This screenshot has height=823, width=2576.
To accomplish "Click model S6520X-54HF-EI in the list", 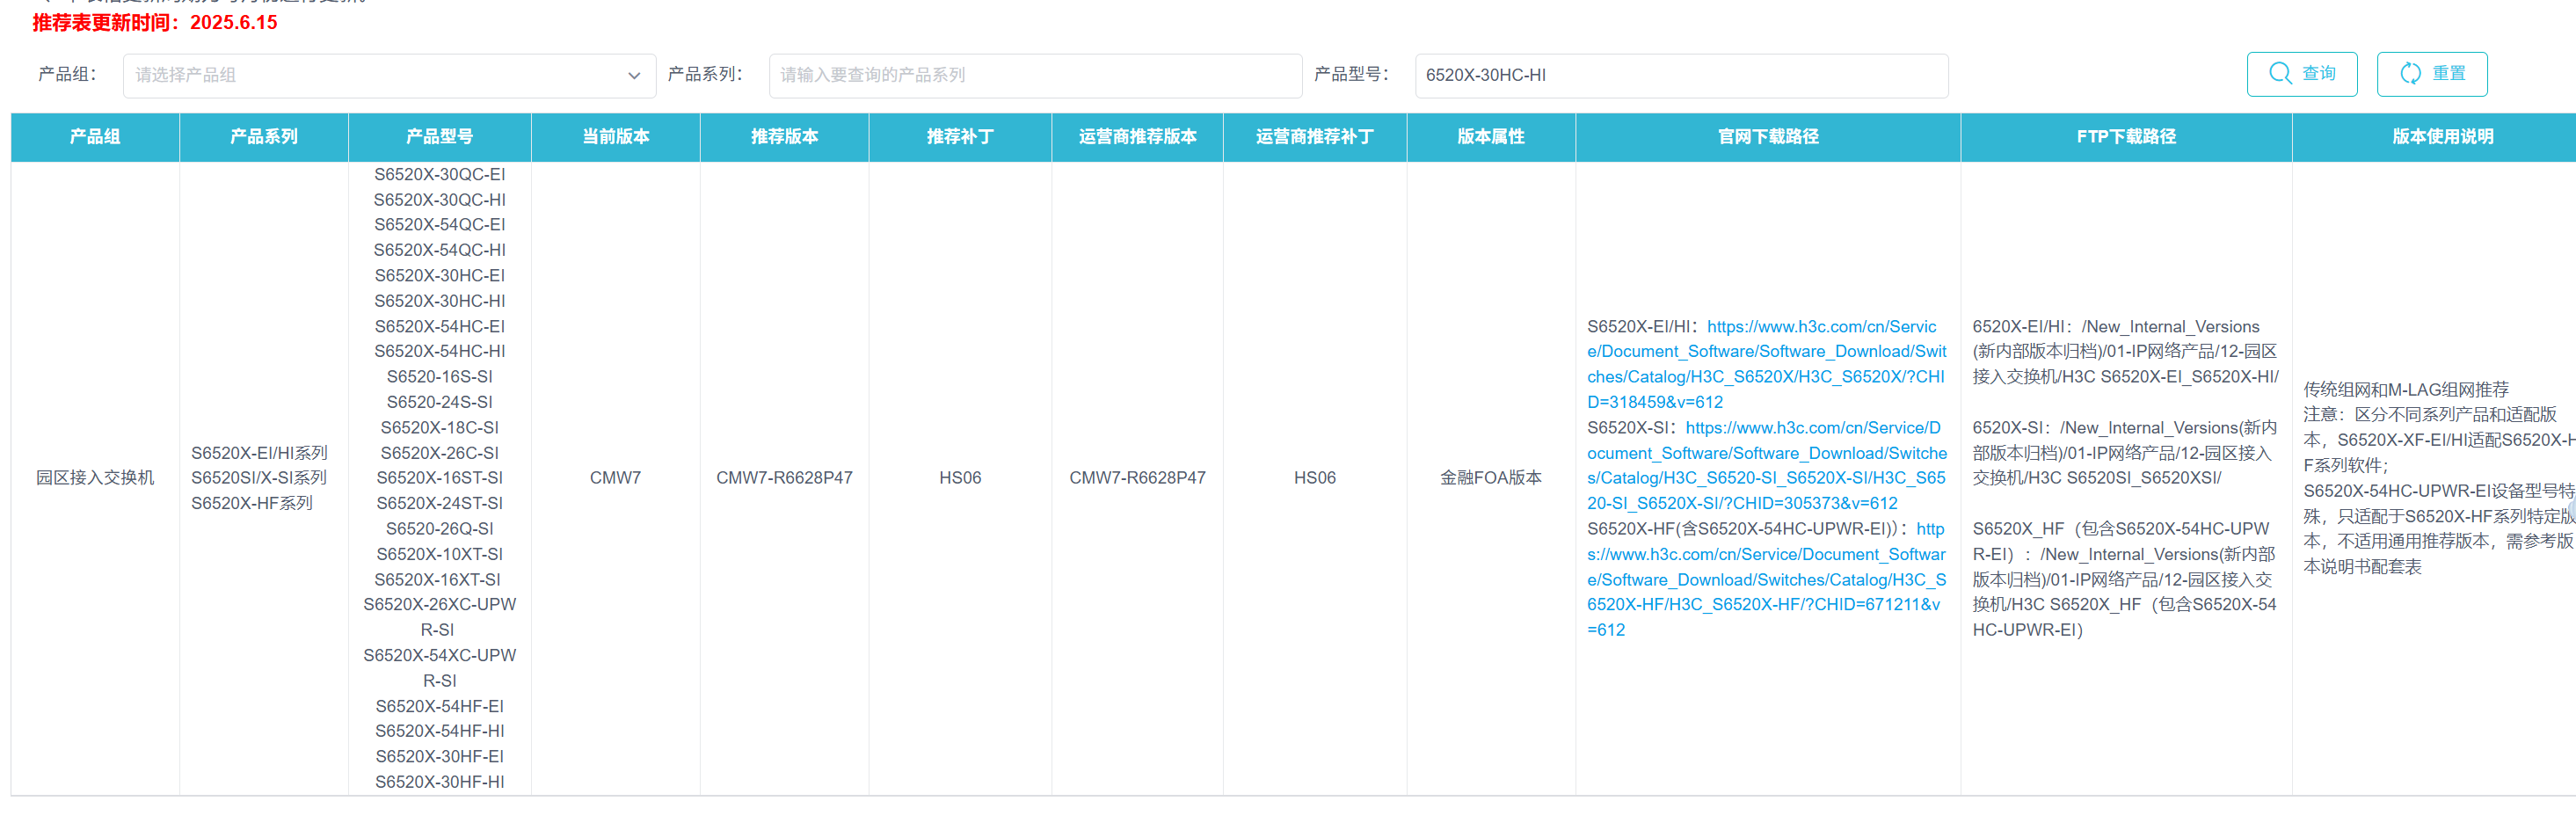I will click(x=440, y=707).
